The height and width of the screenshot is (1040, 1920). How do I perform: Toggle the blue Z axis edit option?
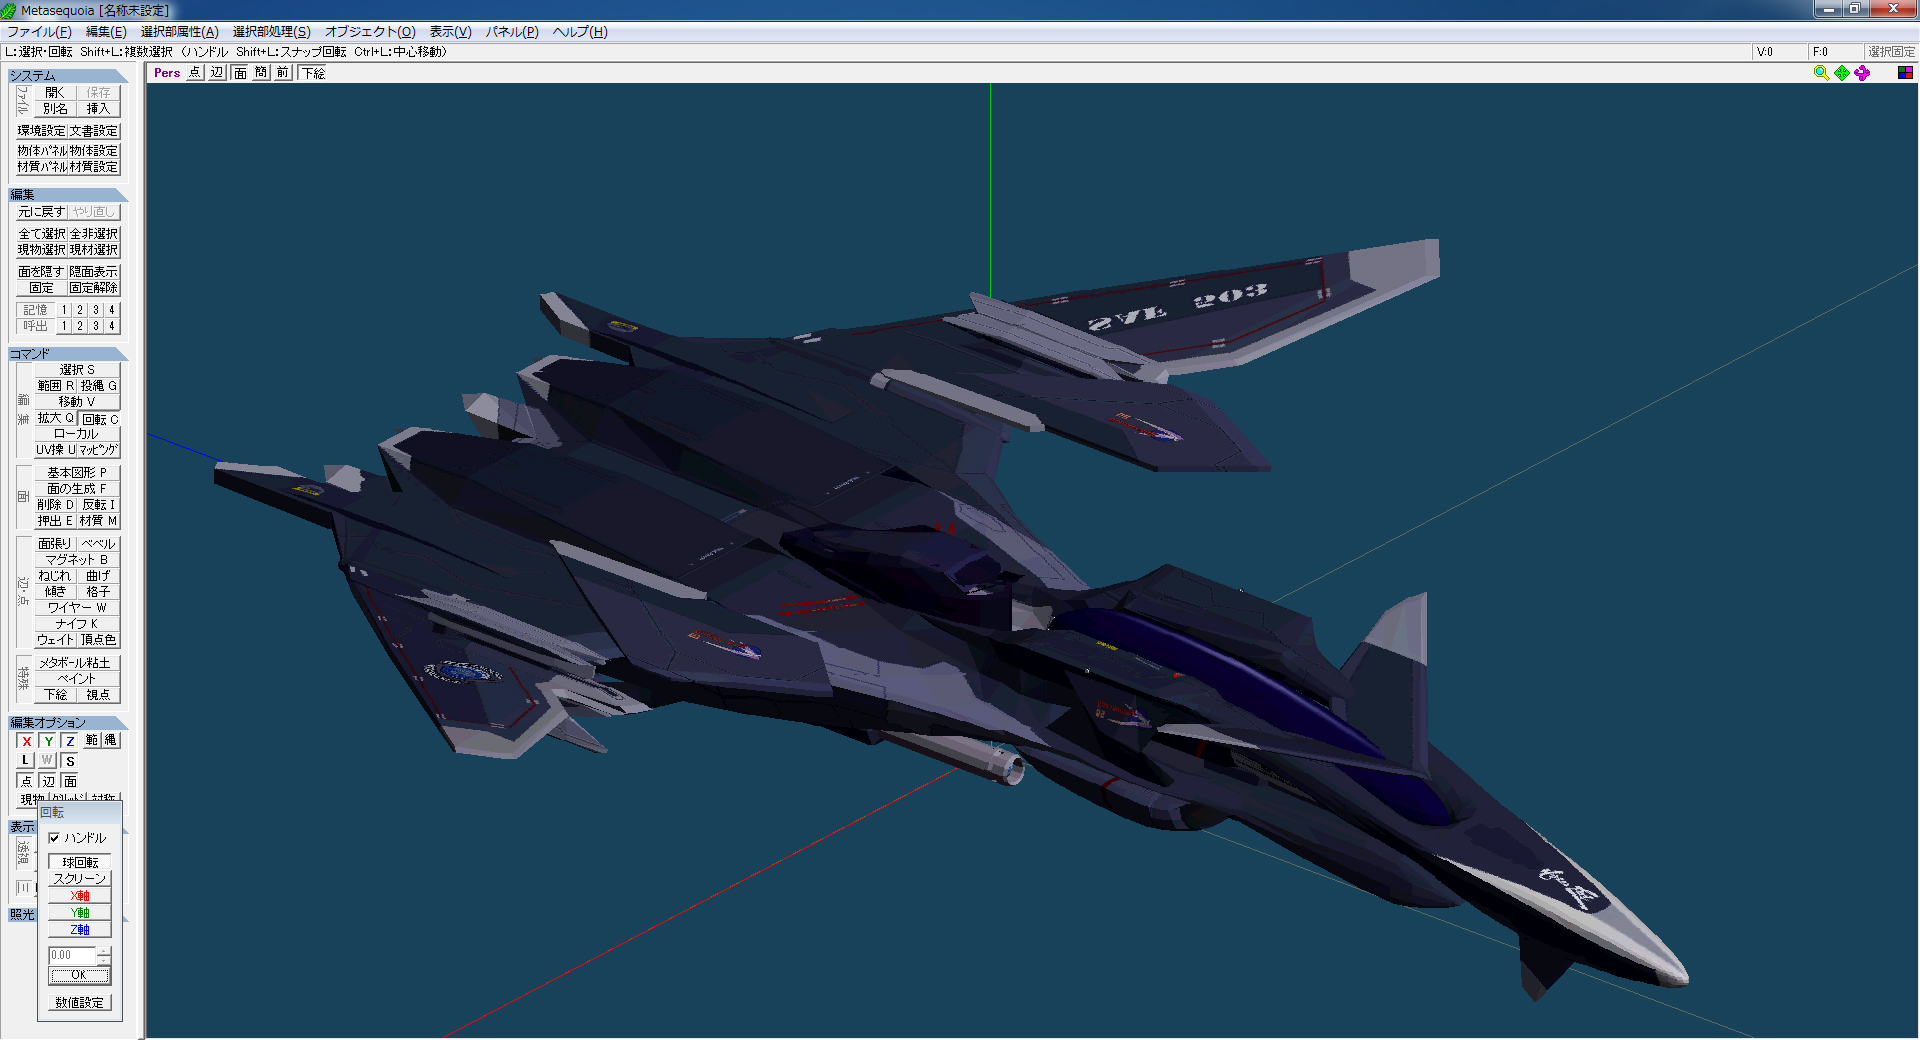click(x=70, y=741)
